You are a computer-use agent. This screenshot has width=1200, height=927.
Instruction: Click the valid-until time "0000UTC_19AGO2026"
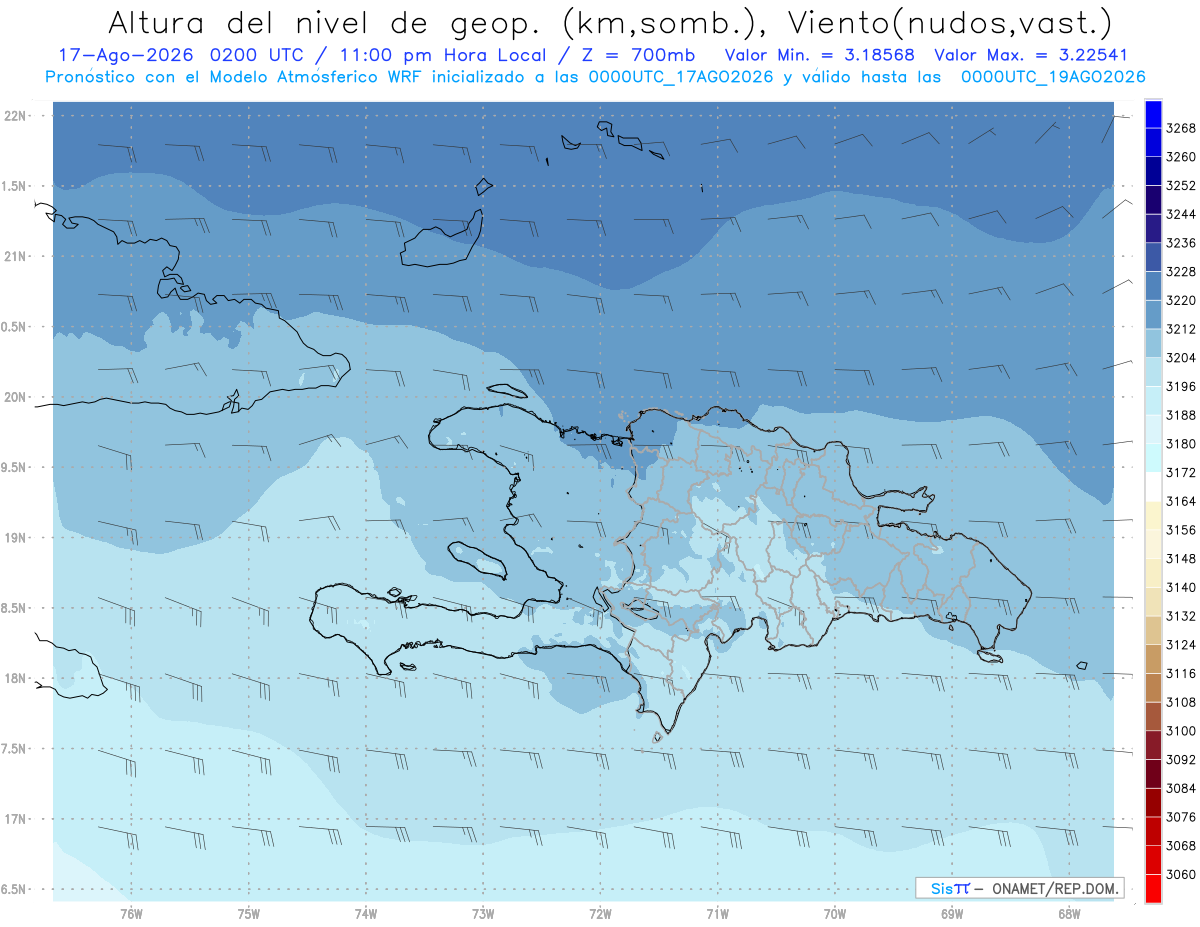(x=1053, y=76)
